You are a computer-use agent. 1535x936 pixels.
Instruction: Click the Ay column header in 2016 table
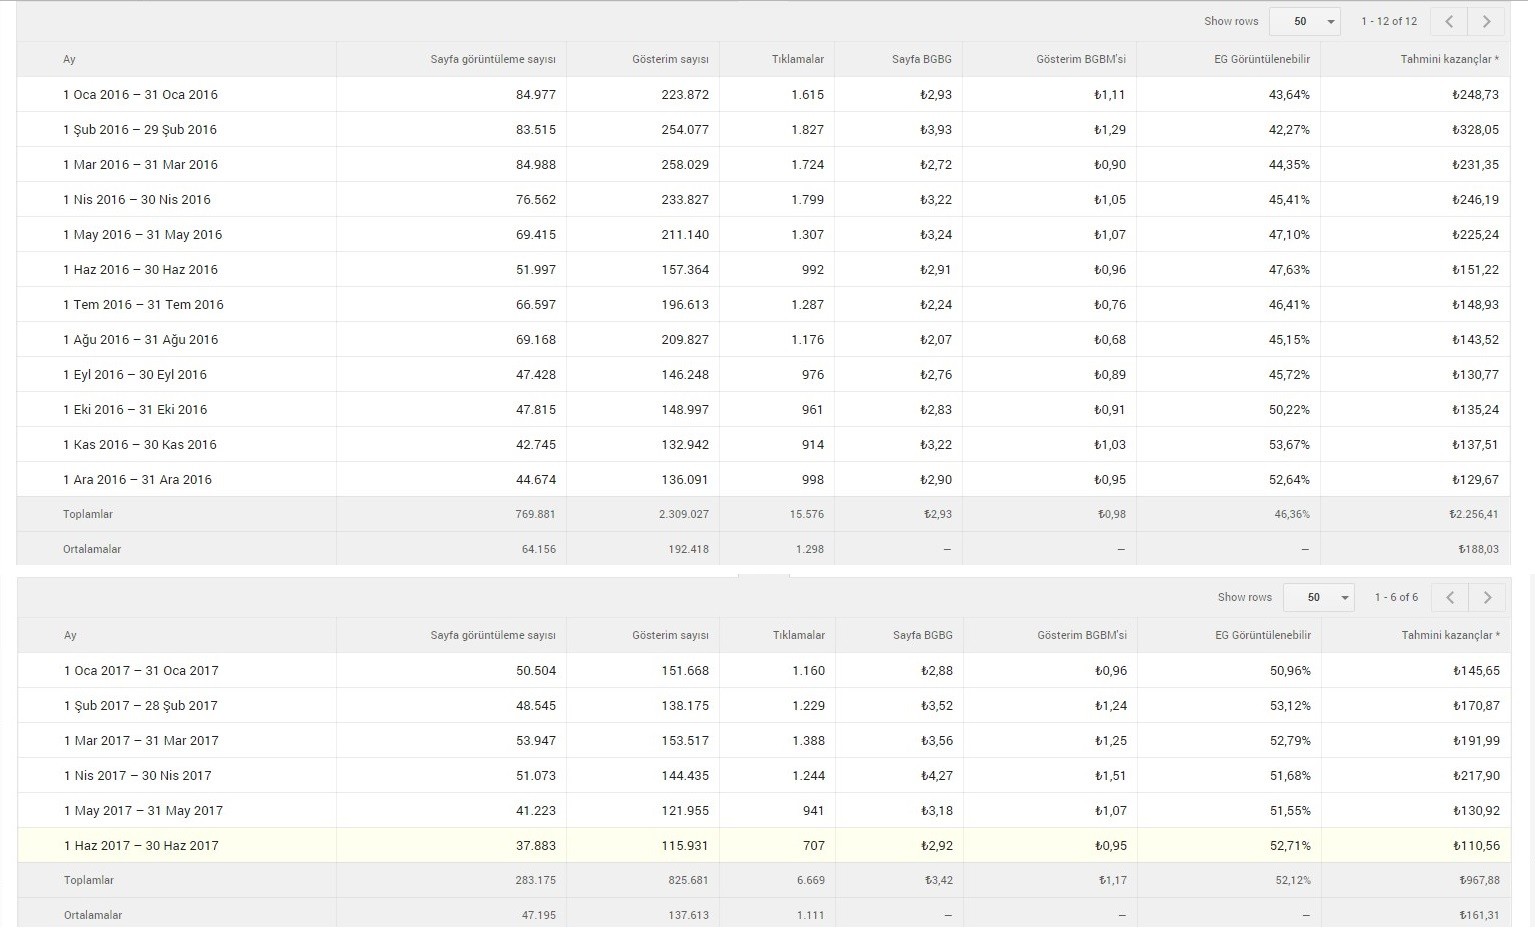pyautogui.click(x=69, y=59)
